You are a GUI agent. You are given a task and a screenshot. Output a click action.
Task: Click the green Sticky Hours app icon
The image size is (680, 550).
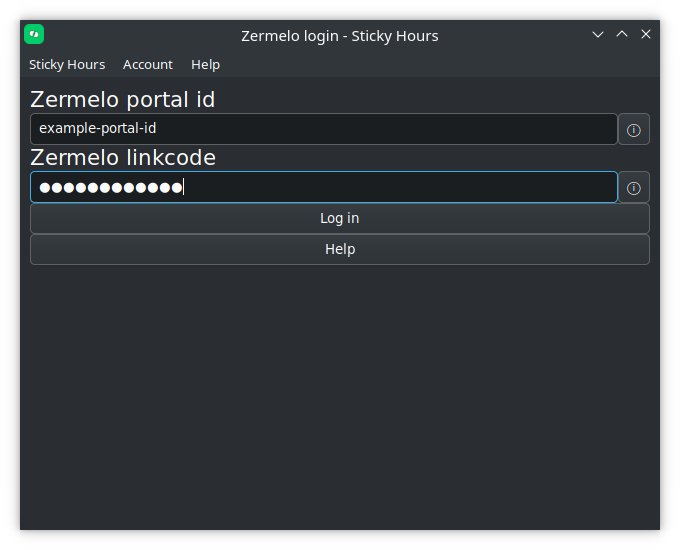[x=34, y=34]
